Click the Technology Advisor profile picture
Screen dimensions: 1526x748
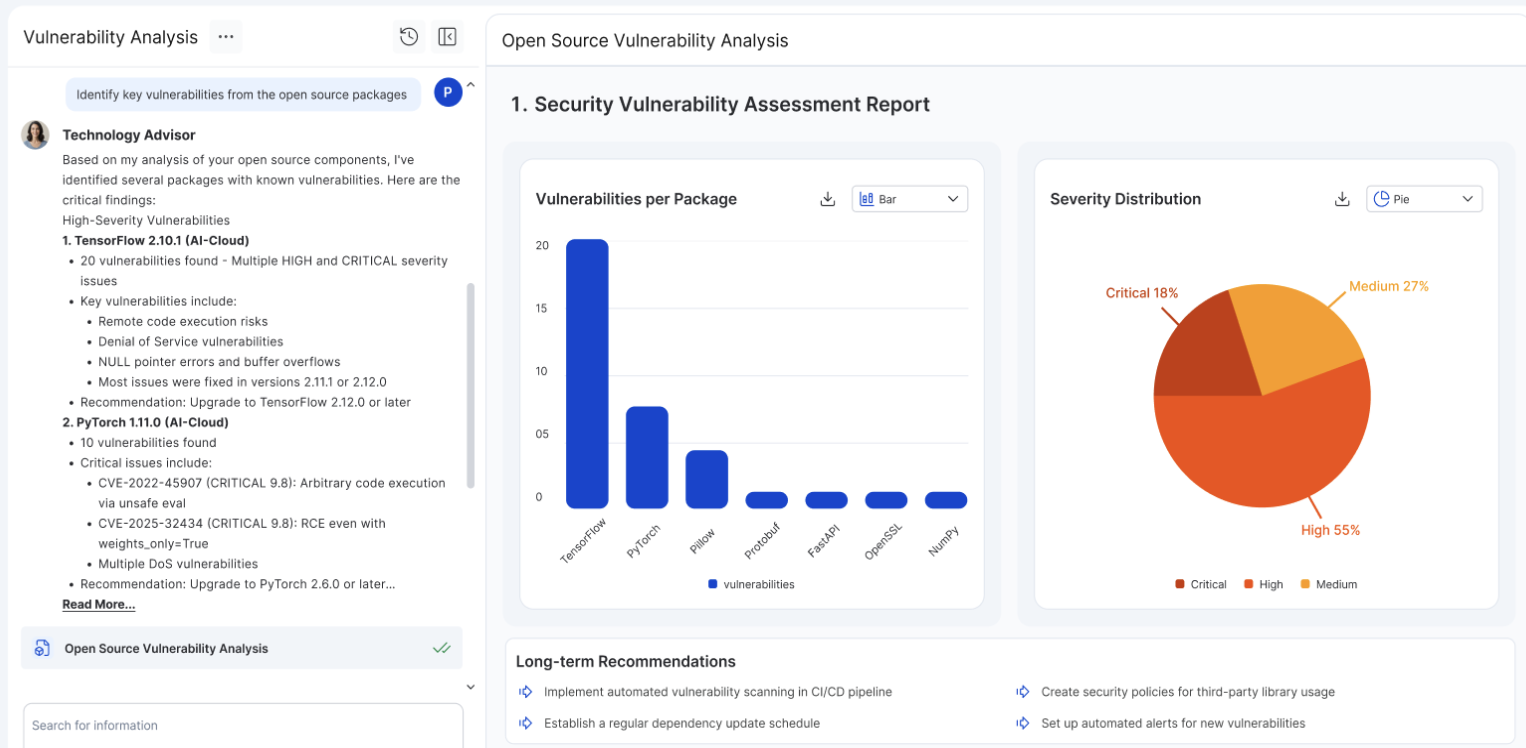point(35,135)
